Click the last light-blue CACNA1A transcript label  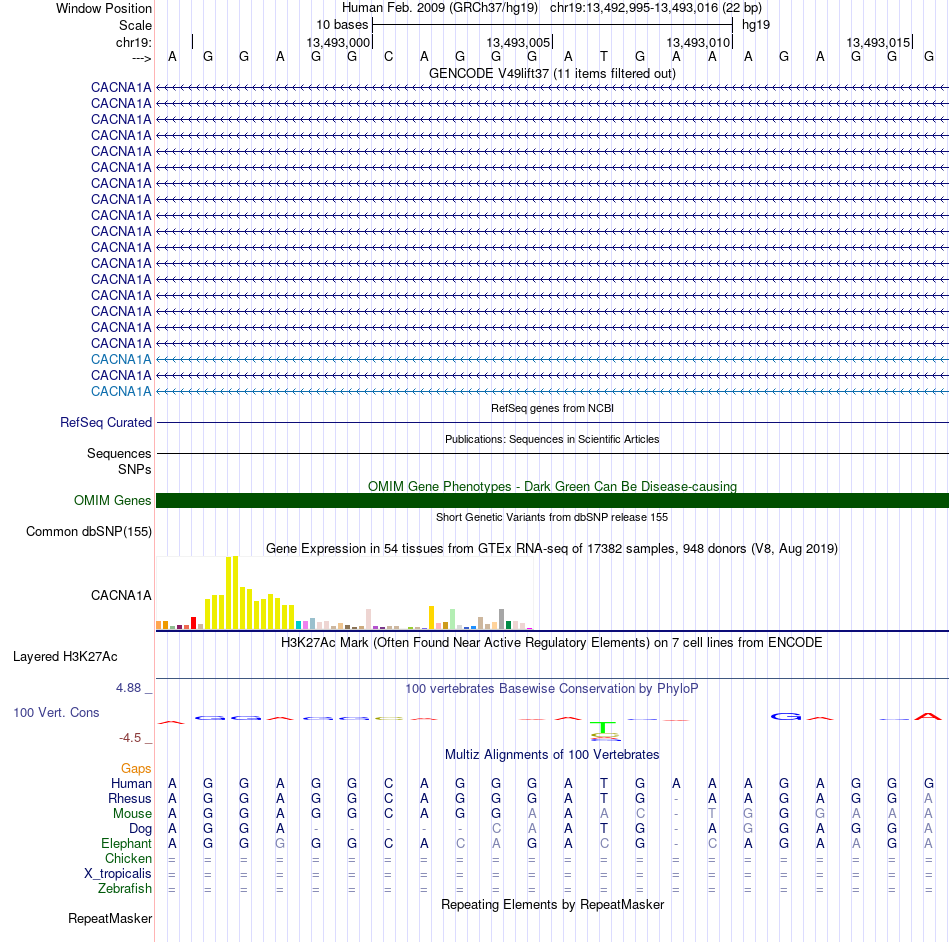click(121, 391)
